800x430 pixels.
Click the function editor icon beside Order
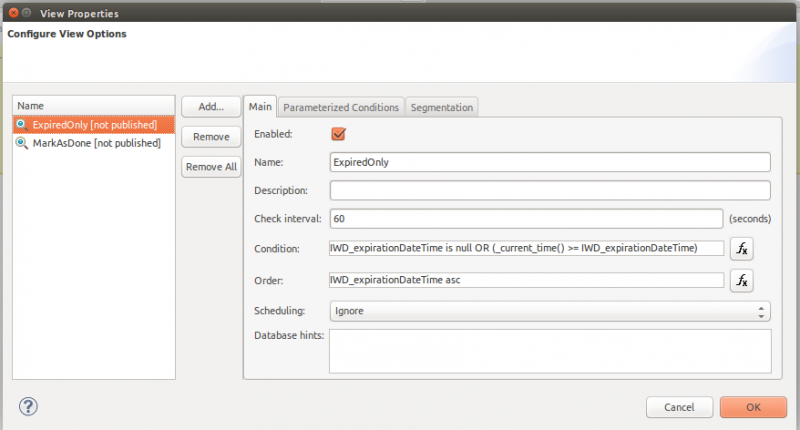point(741,280)
